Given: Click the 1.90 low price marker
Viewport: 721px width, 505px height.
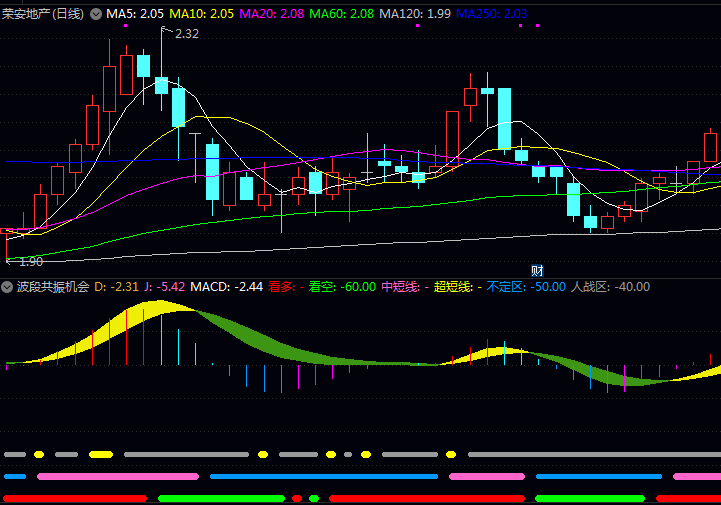Looking at the screenshot, I should (x=30, y=262).
